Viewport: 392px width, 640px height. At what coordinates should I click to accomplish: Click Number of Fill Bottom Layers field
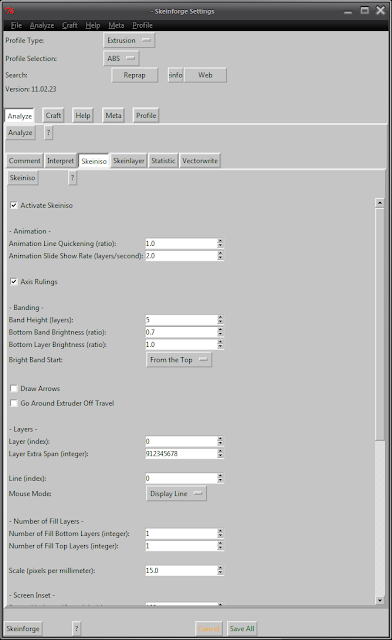(x=181, y=533)
